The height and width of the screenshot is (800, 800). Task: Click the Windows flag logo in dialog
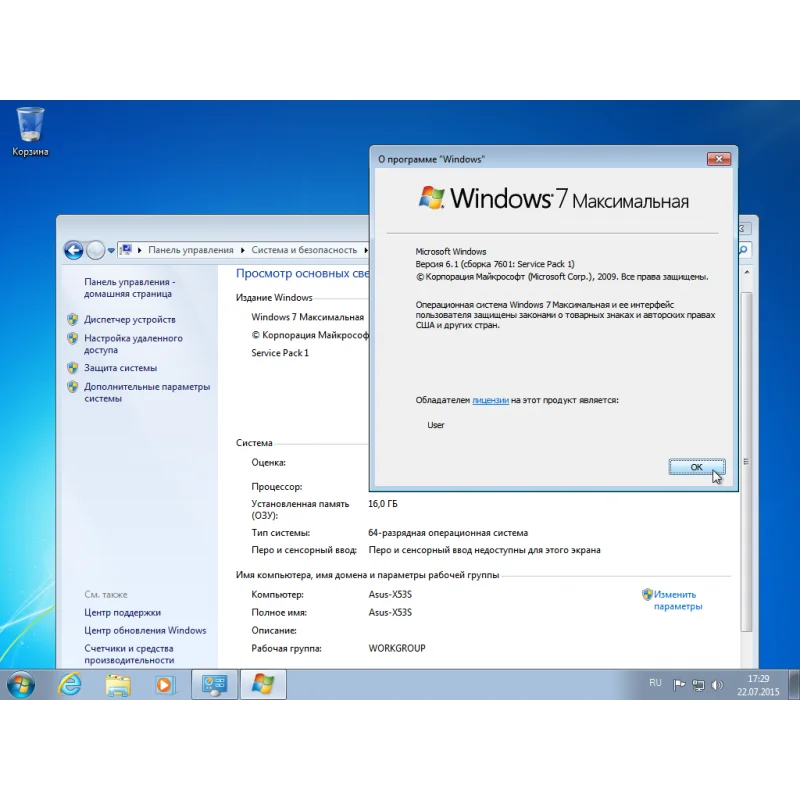(x=432, y=197)
